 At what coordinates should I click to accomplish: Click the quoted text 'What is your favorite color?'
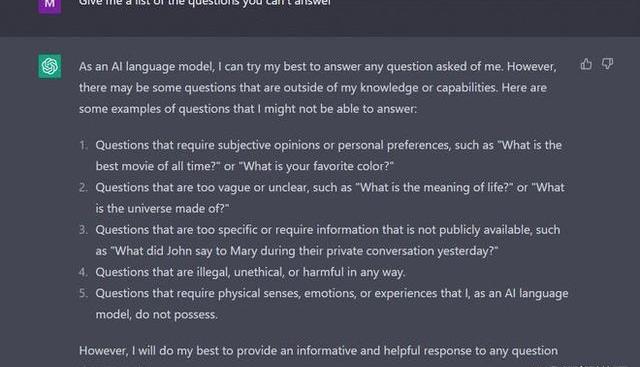pos(316,166)
